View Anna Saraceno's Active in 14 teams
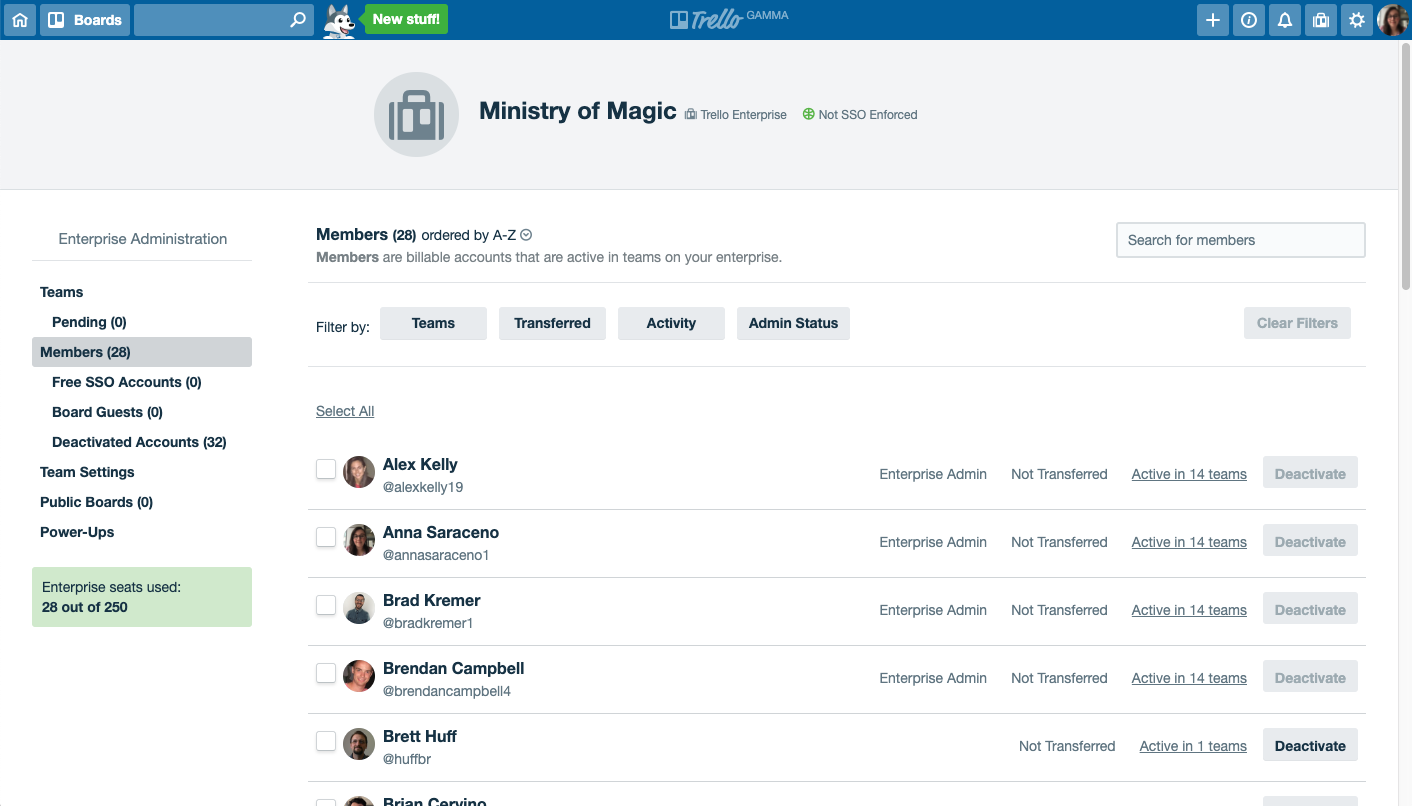The image size is (1412, 806). coord(1189,542)
